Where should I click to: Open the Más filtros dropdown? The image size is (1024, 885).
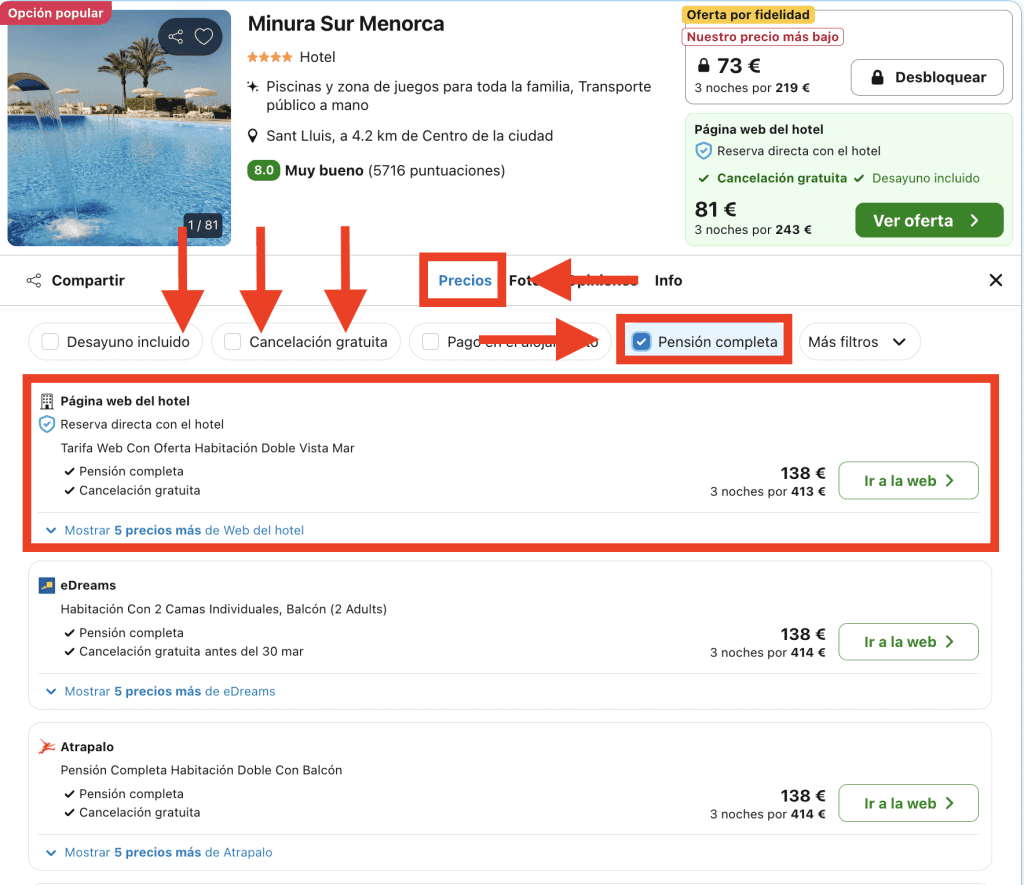[x=857, y=342]
